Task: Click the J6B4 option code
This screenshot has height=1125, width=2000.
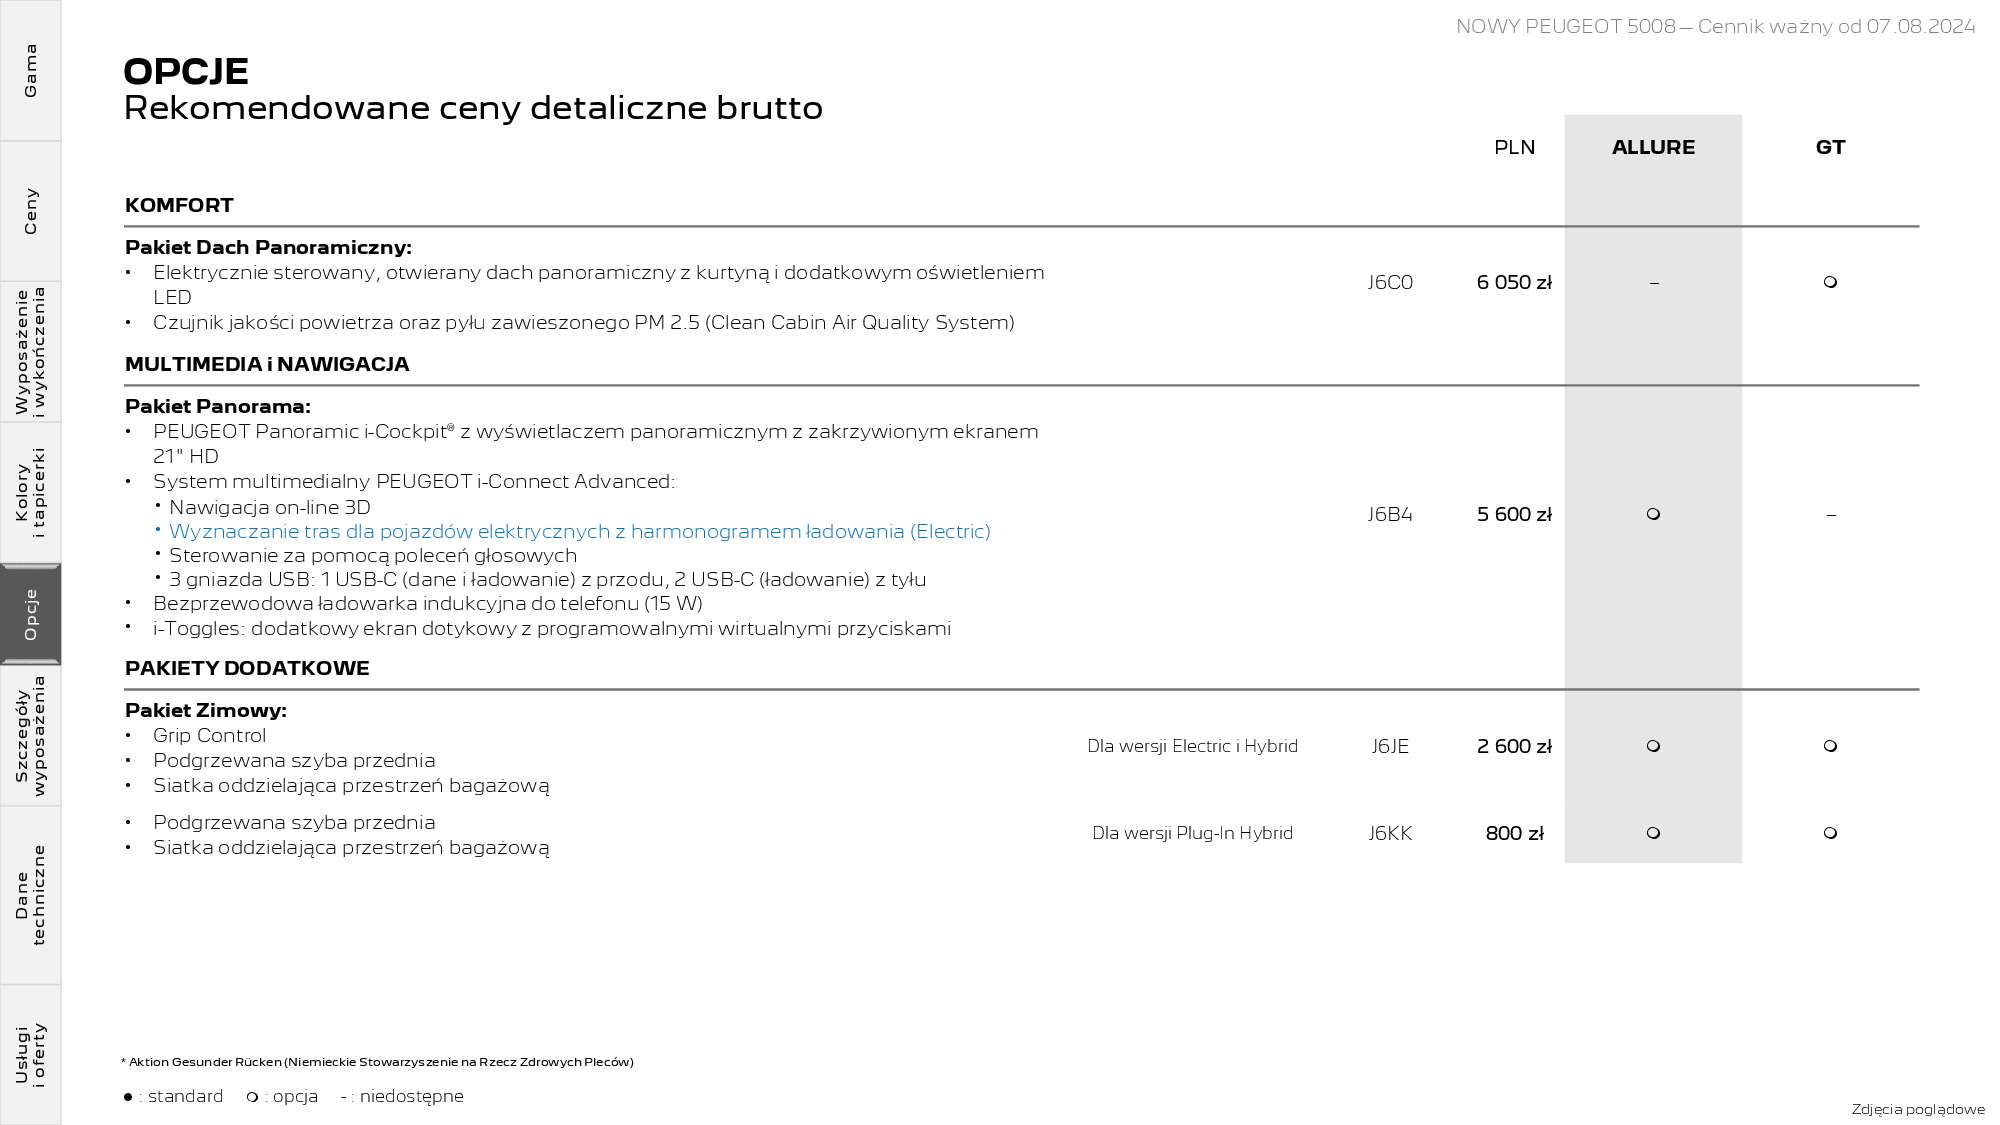Action: (x=1390, y=514)
